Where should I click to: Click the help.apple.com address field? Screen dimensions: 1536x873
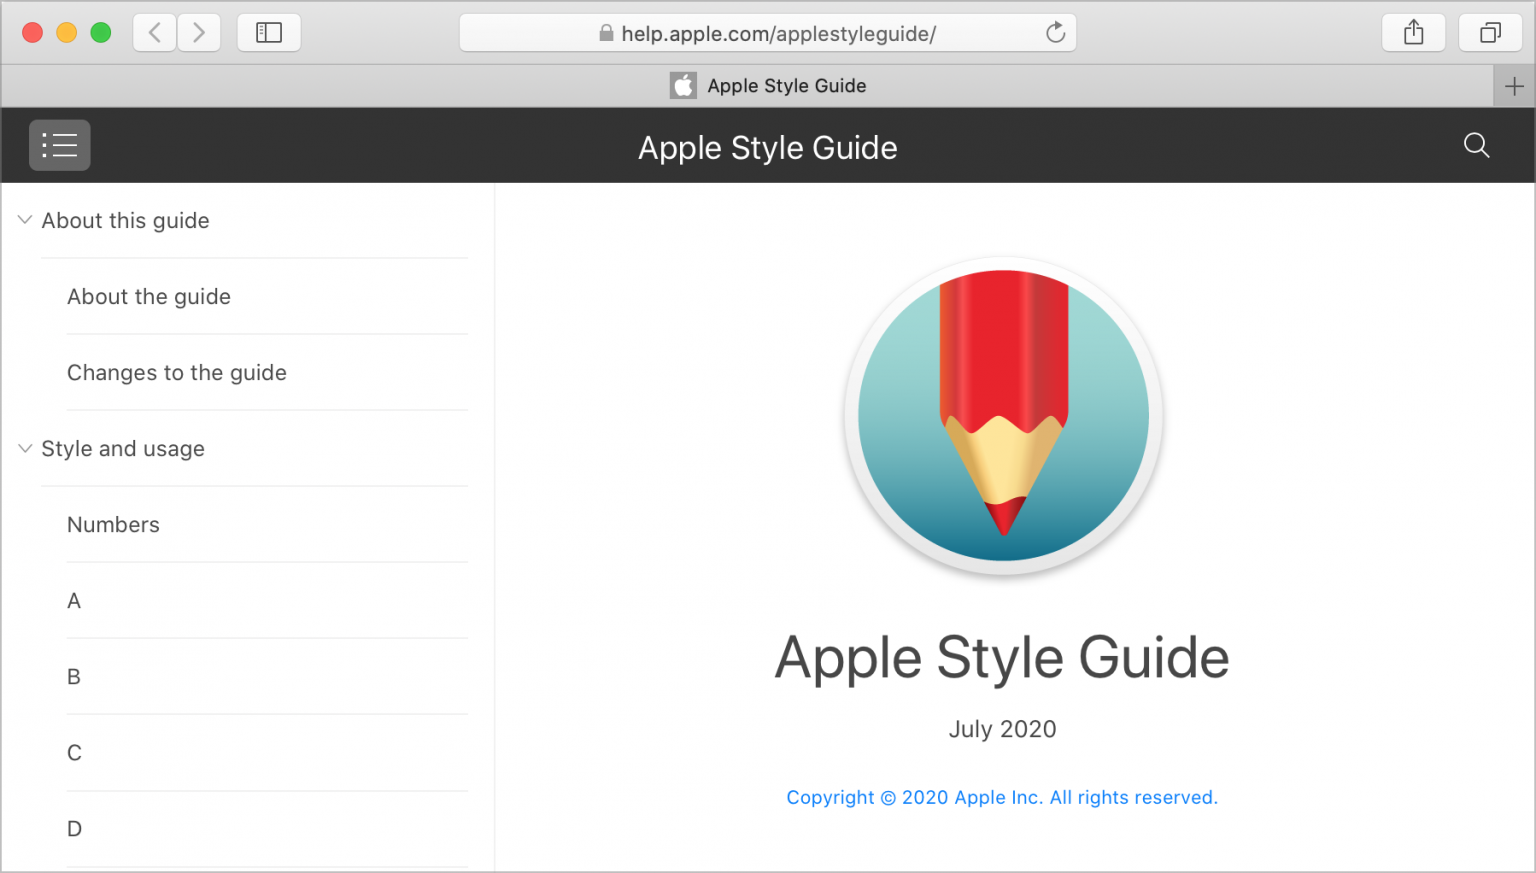768,33
